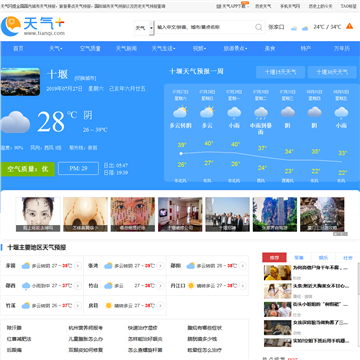Click the 中雨到暴雨 forecast icon
Screen dimensions: 360x360
point(261,113)
